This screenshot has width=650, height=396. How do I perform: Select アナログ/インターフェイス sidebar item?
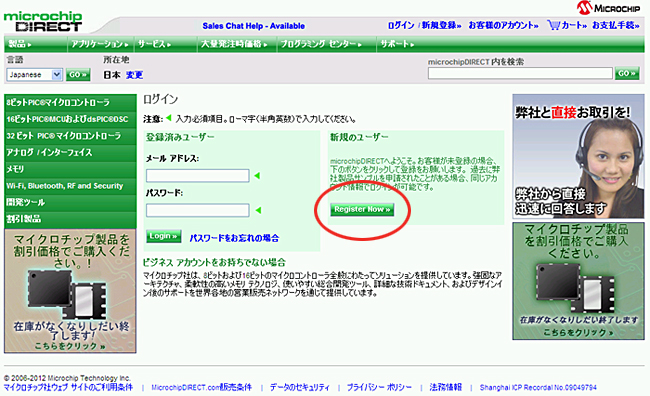pos(70,152)
